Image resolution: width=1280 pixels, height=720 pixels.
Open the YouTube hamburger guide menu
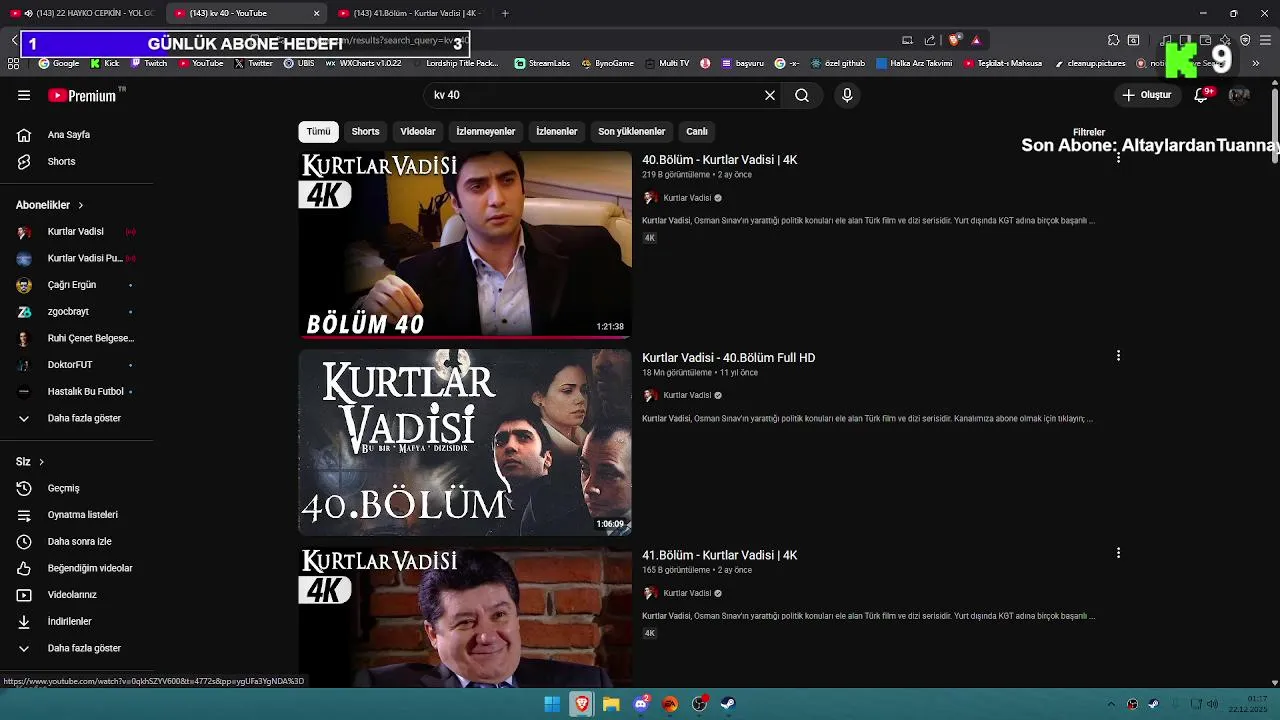click(24, 95)
